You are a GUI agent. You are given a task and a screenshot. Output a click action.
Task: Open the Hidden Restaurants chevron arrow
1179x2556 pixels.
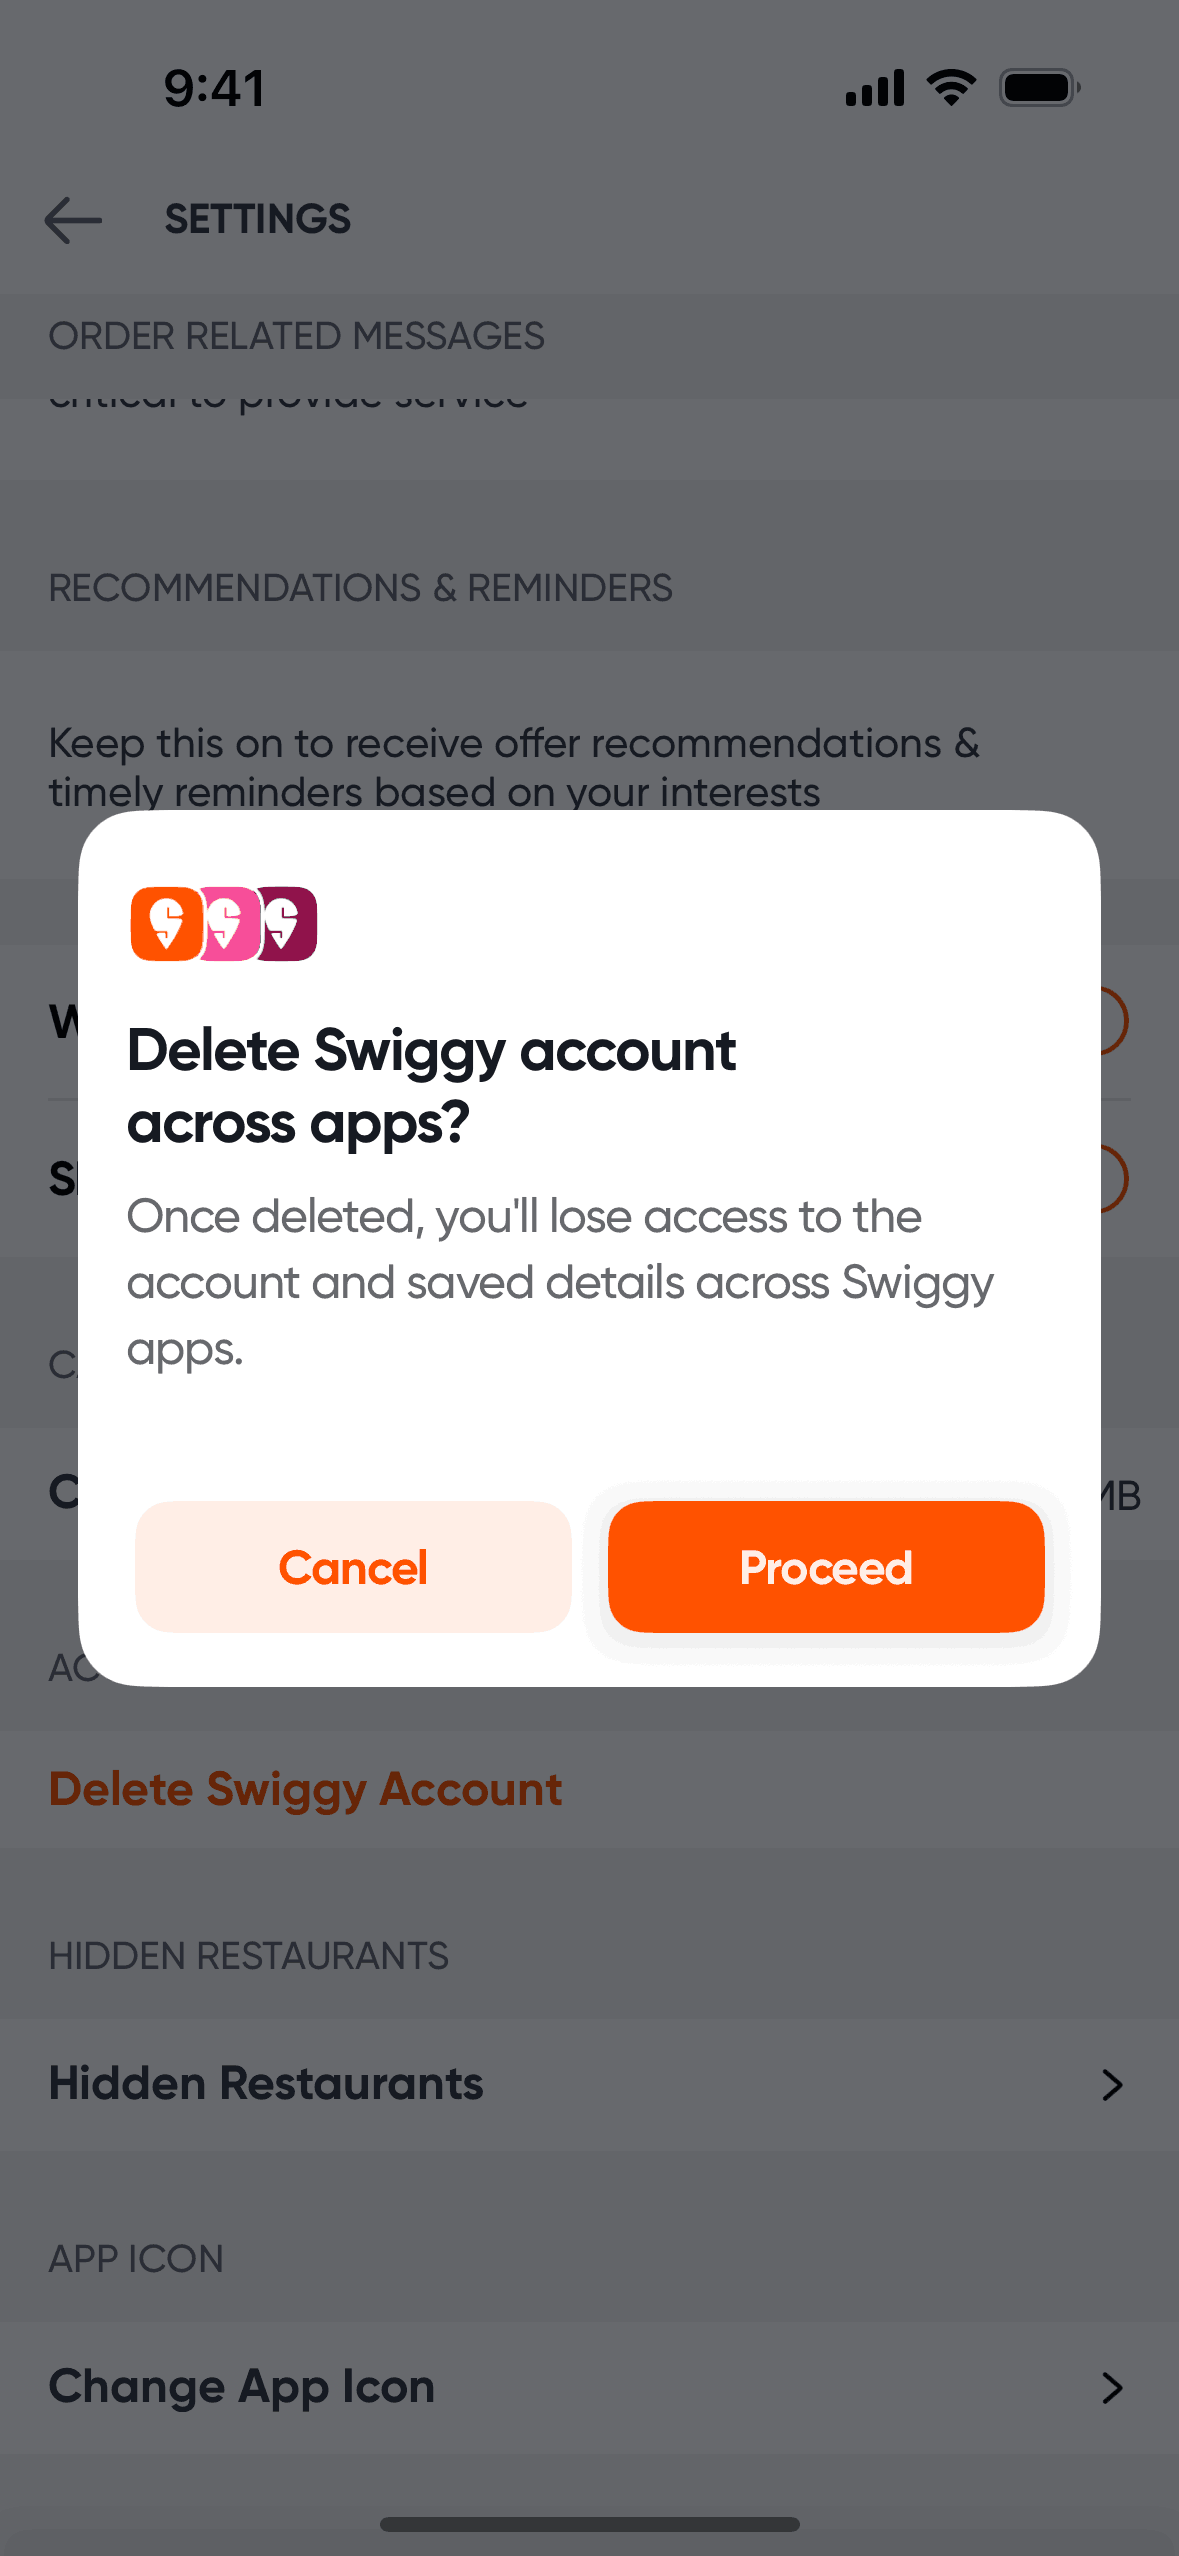(1111, 2085)
